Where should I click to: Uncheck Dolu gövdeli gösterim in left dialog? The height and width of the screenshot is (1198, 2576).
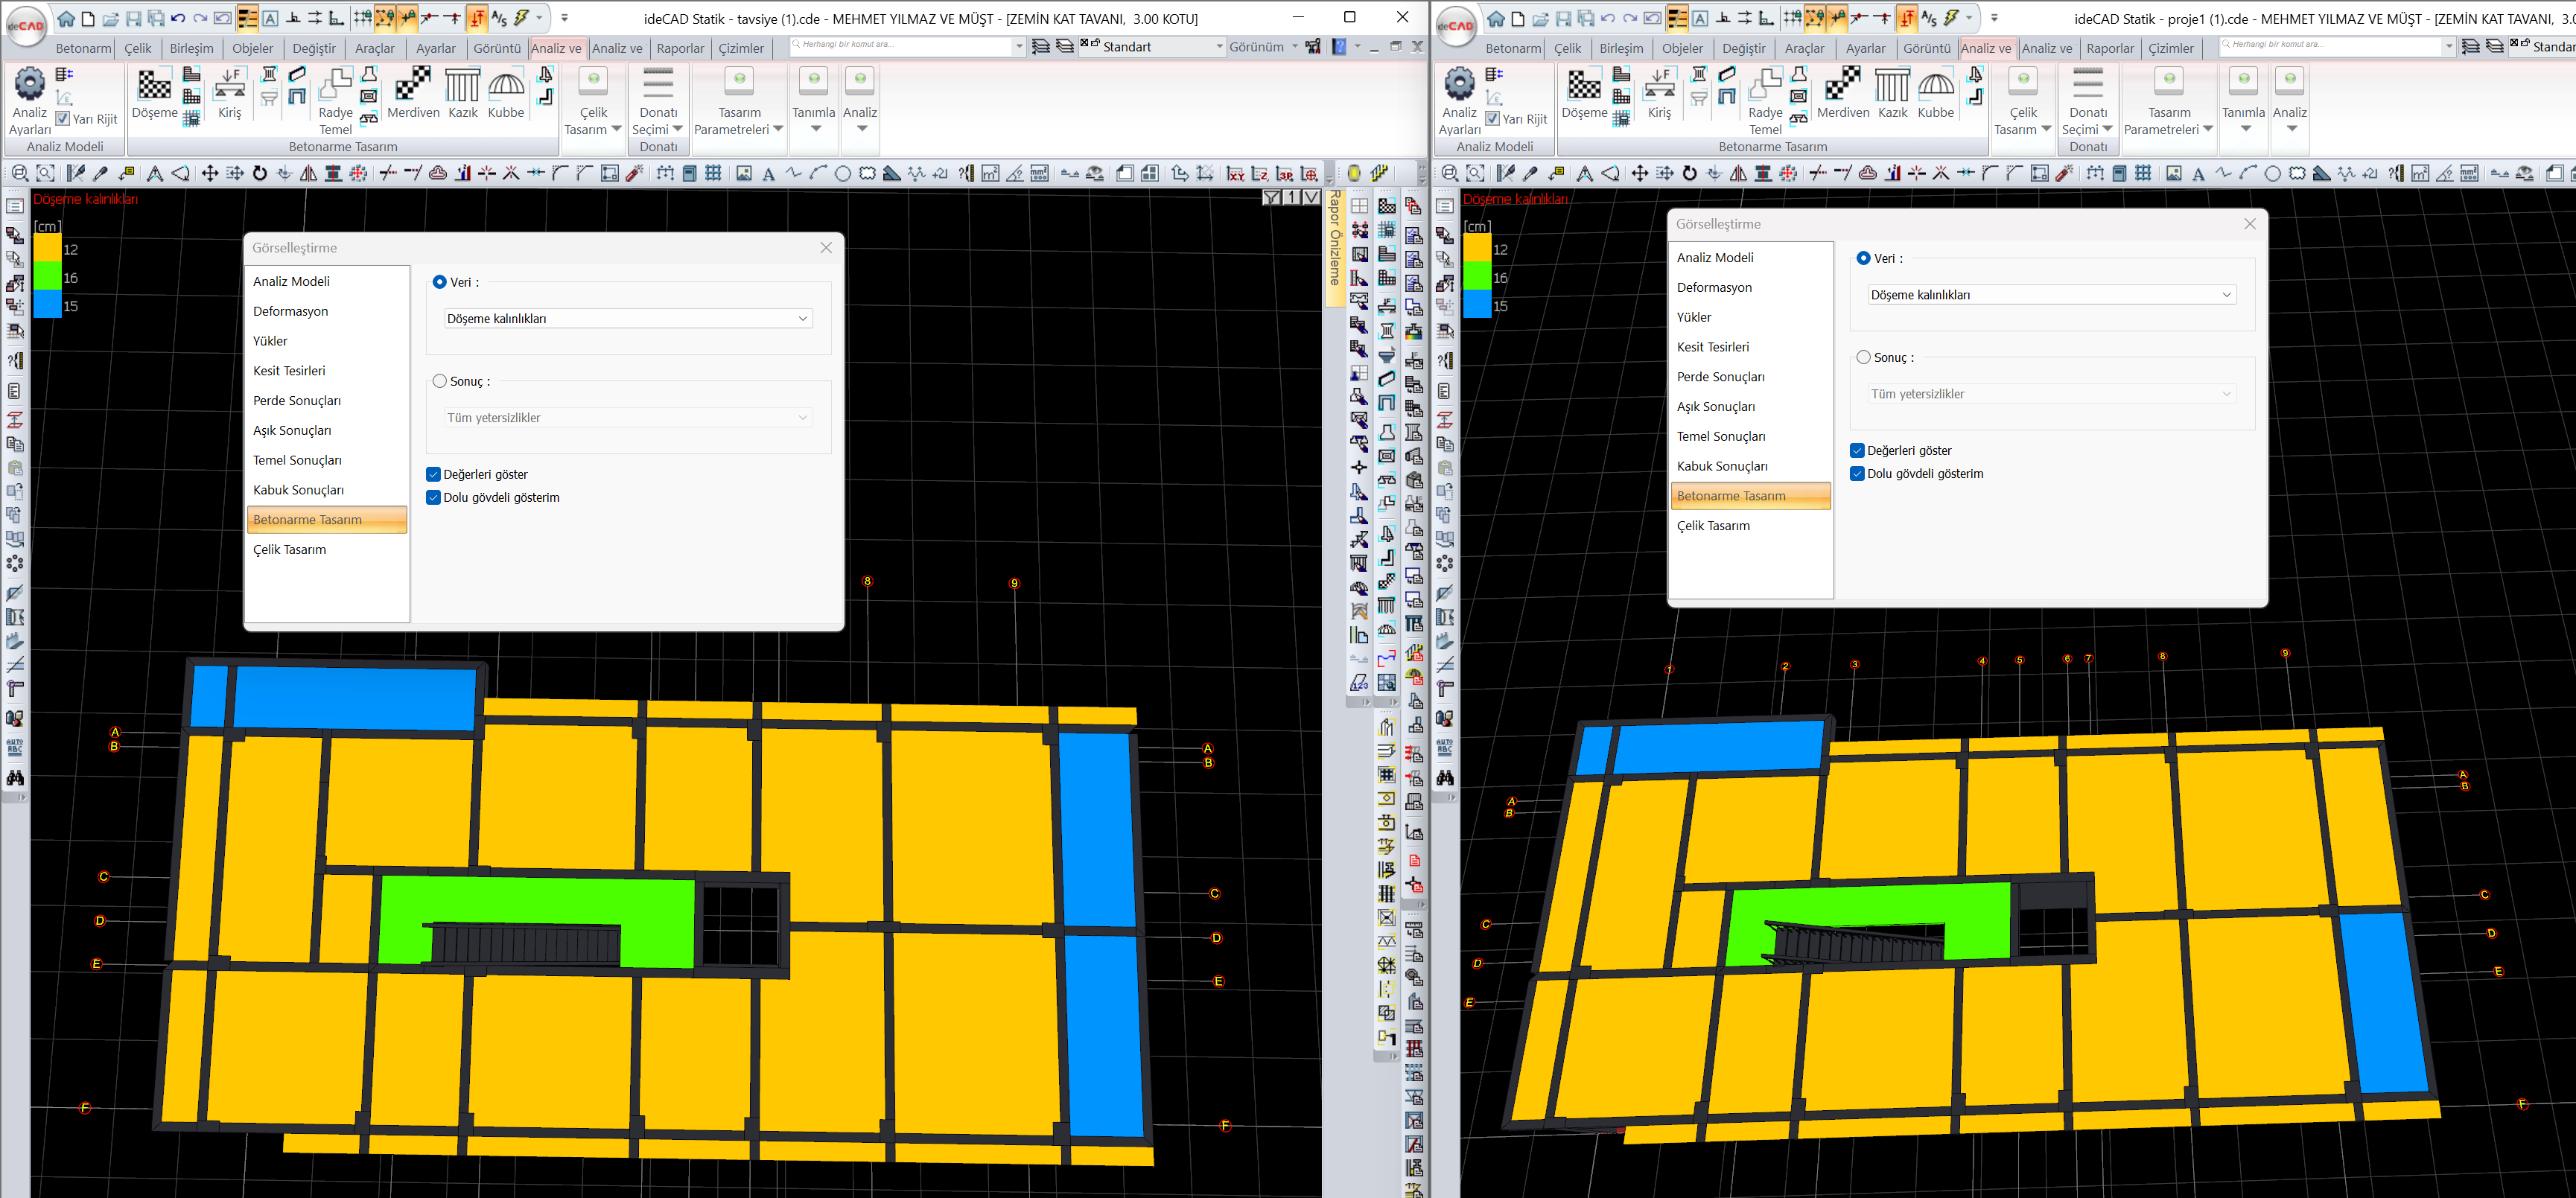(434, 497)
